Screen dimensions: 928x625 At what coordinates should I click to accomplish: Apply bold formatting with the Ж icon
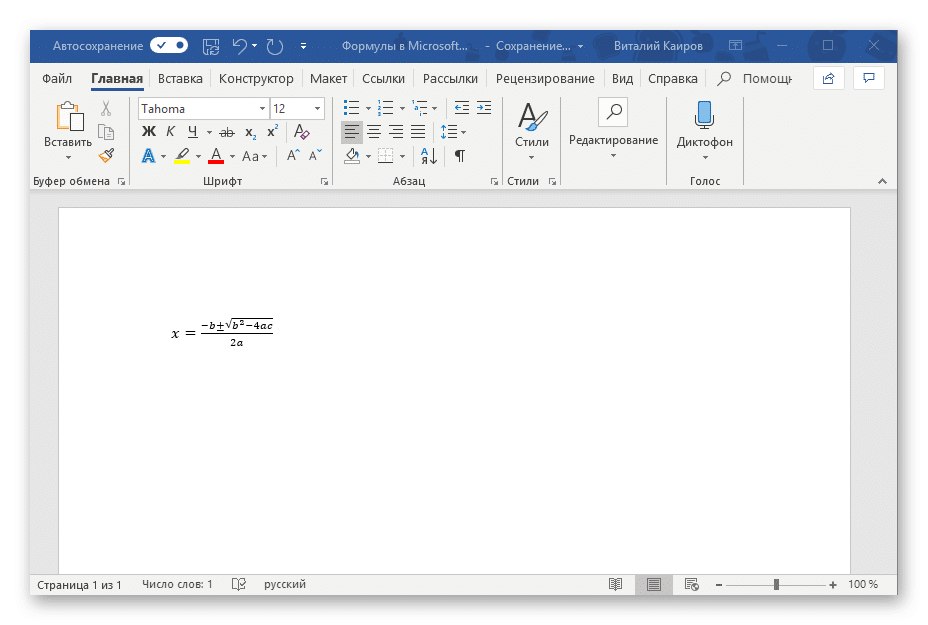[147, 131]
